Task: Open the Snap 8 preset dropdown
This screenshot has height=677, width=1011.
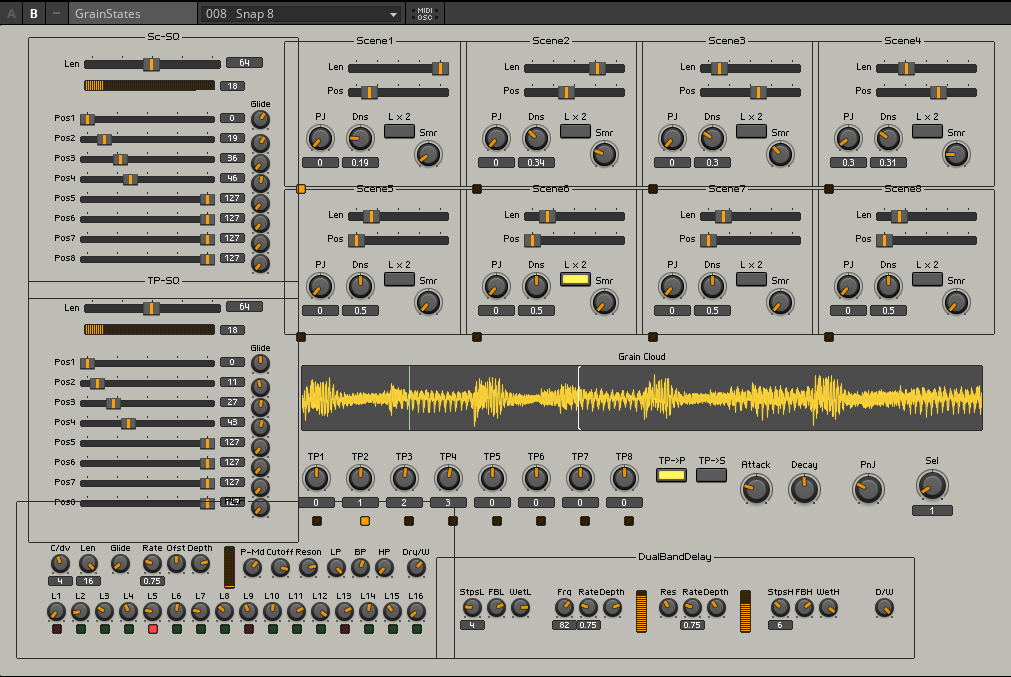Action: tap(300, 14)
